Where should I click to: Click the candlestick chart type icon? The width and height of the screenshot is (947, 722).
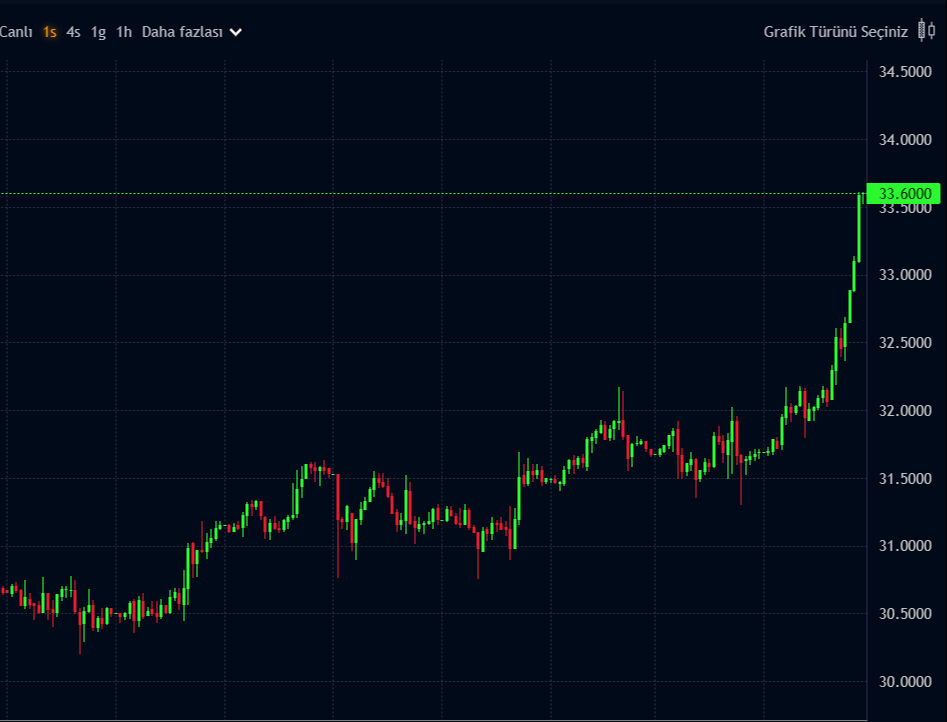(926, 32)
